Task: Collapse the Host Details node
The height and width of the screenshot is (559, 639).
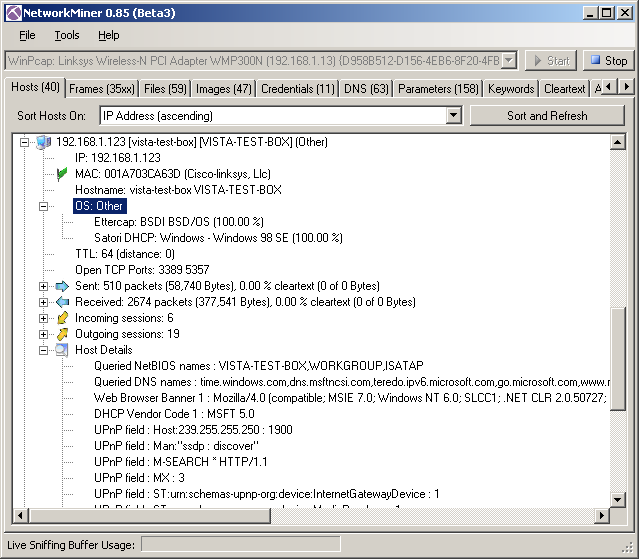Action: tap(44, 350)
